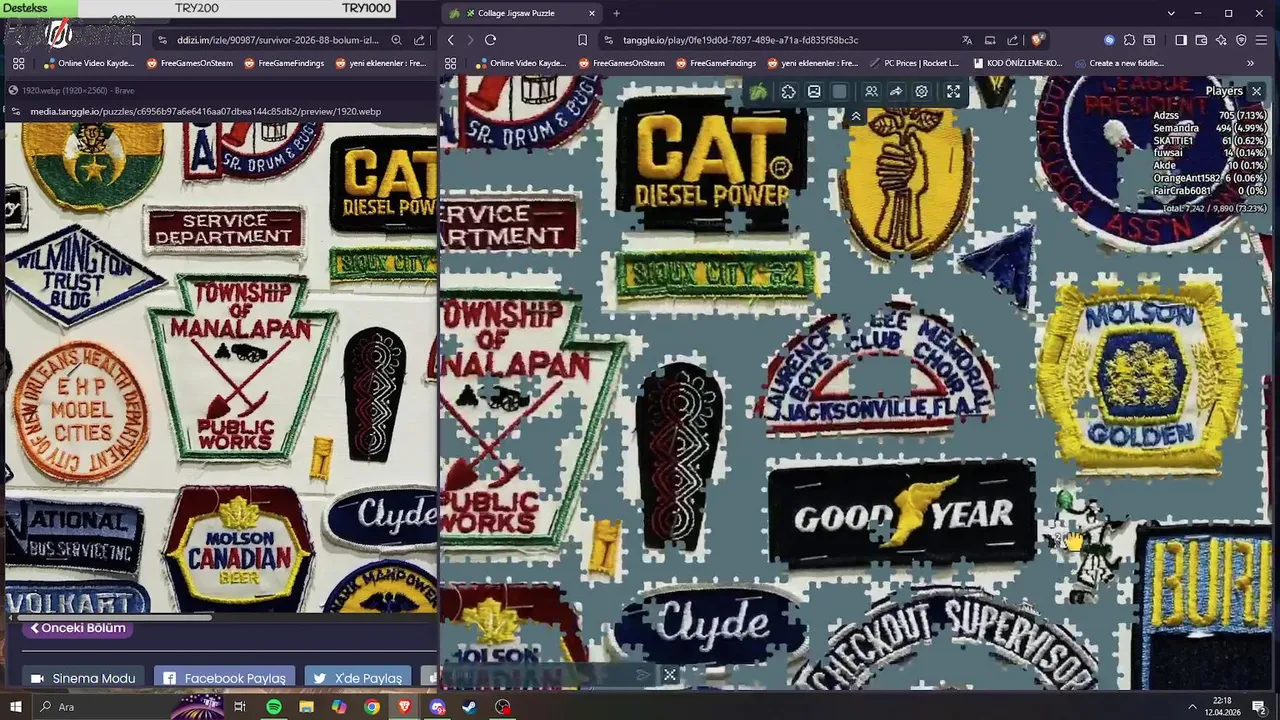Image resolution: width=1280 pixels, height=720 pixels.
Task: Close the Collage Jigsaw Puzzle tab
Action: (591, 13)
